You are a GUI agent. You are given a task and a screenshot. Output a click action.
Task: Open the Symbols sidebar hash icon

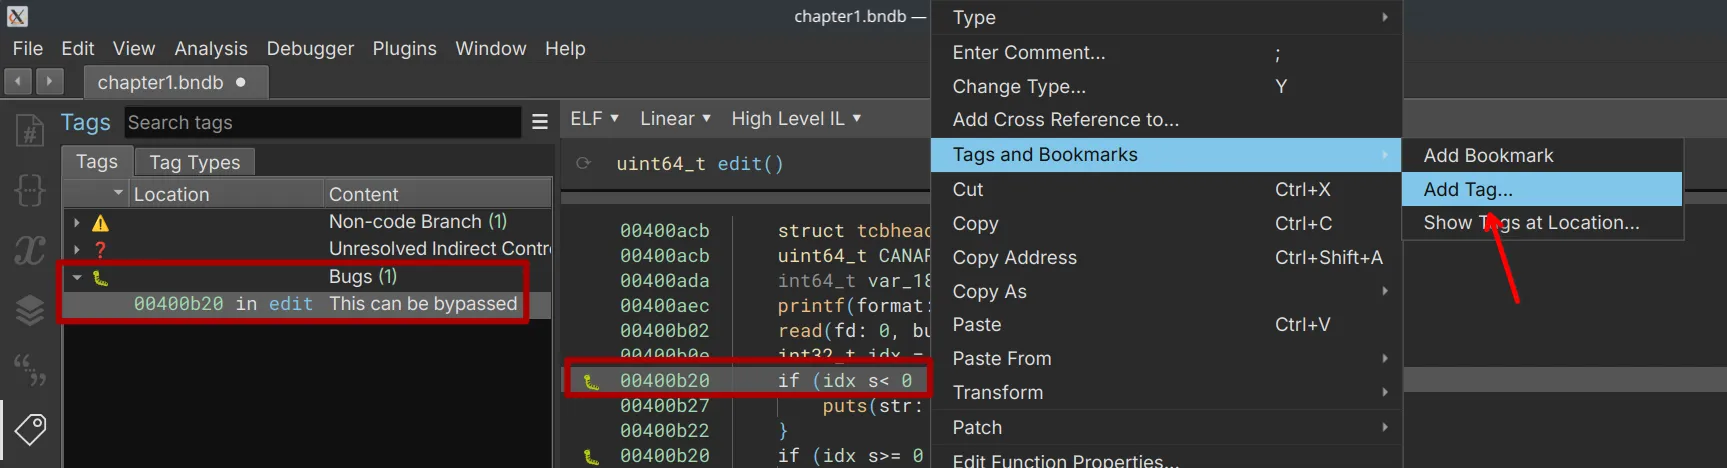[x=30, y=131]
